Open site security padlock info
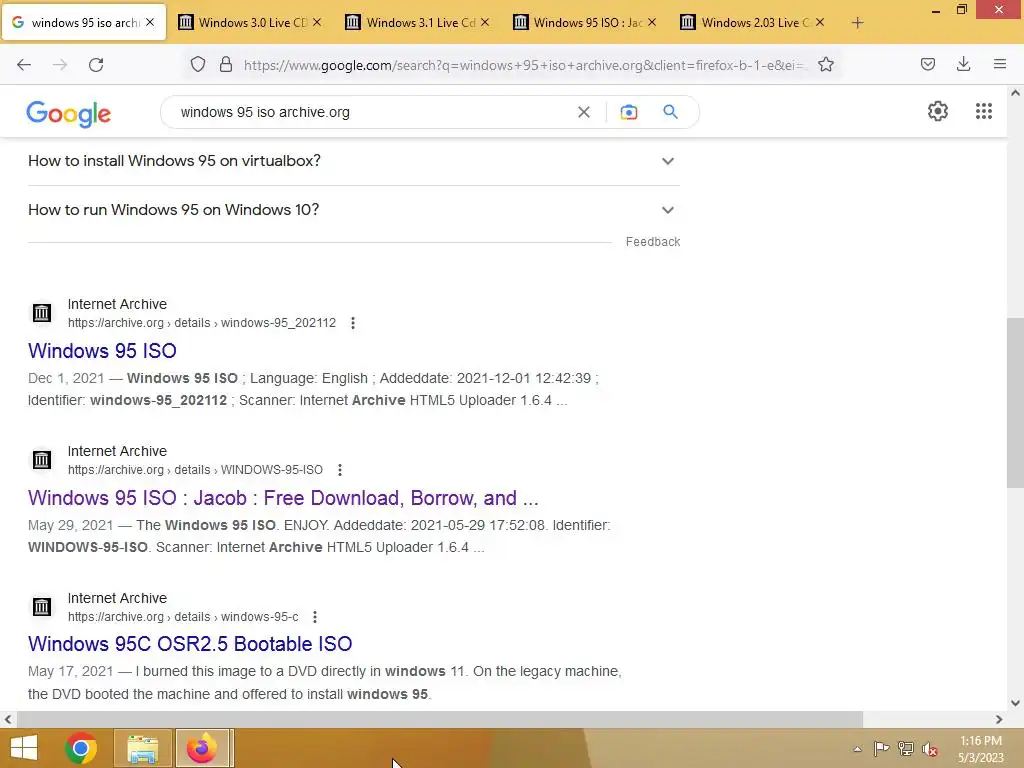Image resolution: width=1024 pixels, height=768 pixels. [x=226, y=64]
